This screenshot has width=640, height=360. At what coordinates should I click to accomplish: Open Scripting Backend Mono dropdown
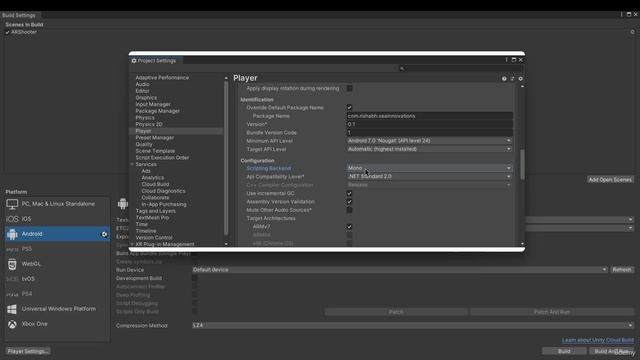coord(429,168)
